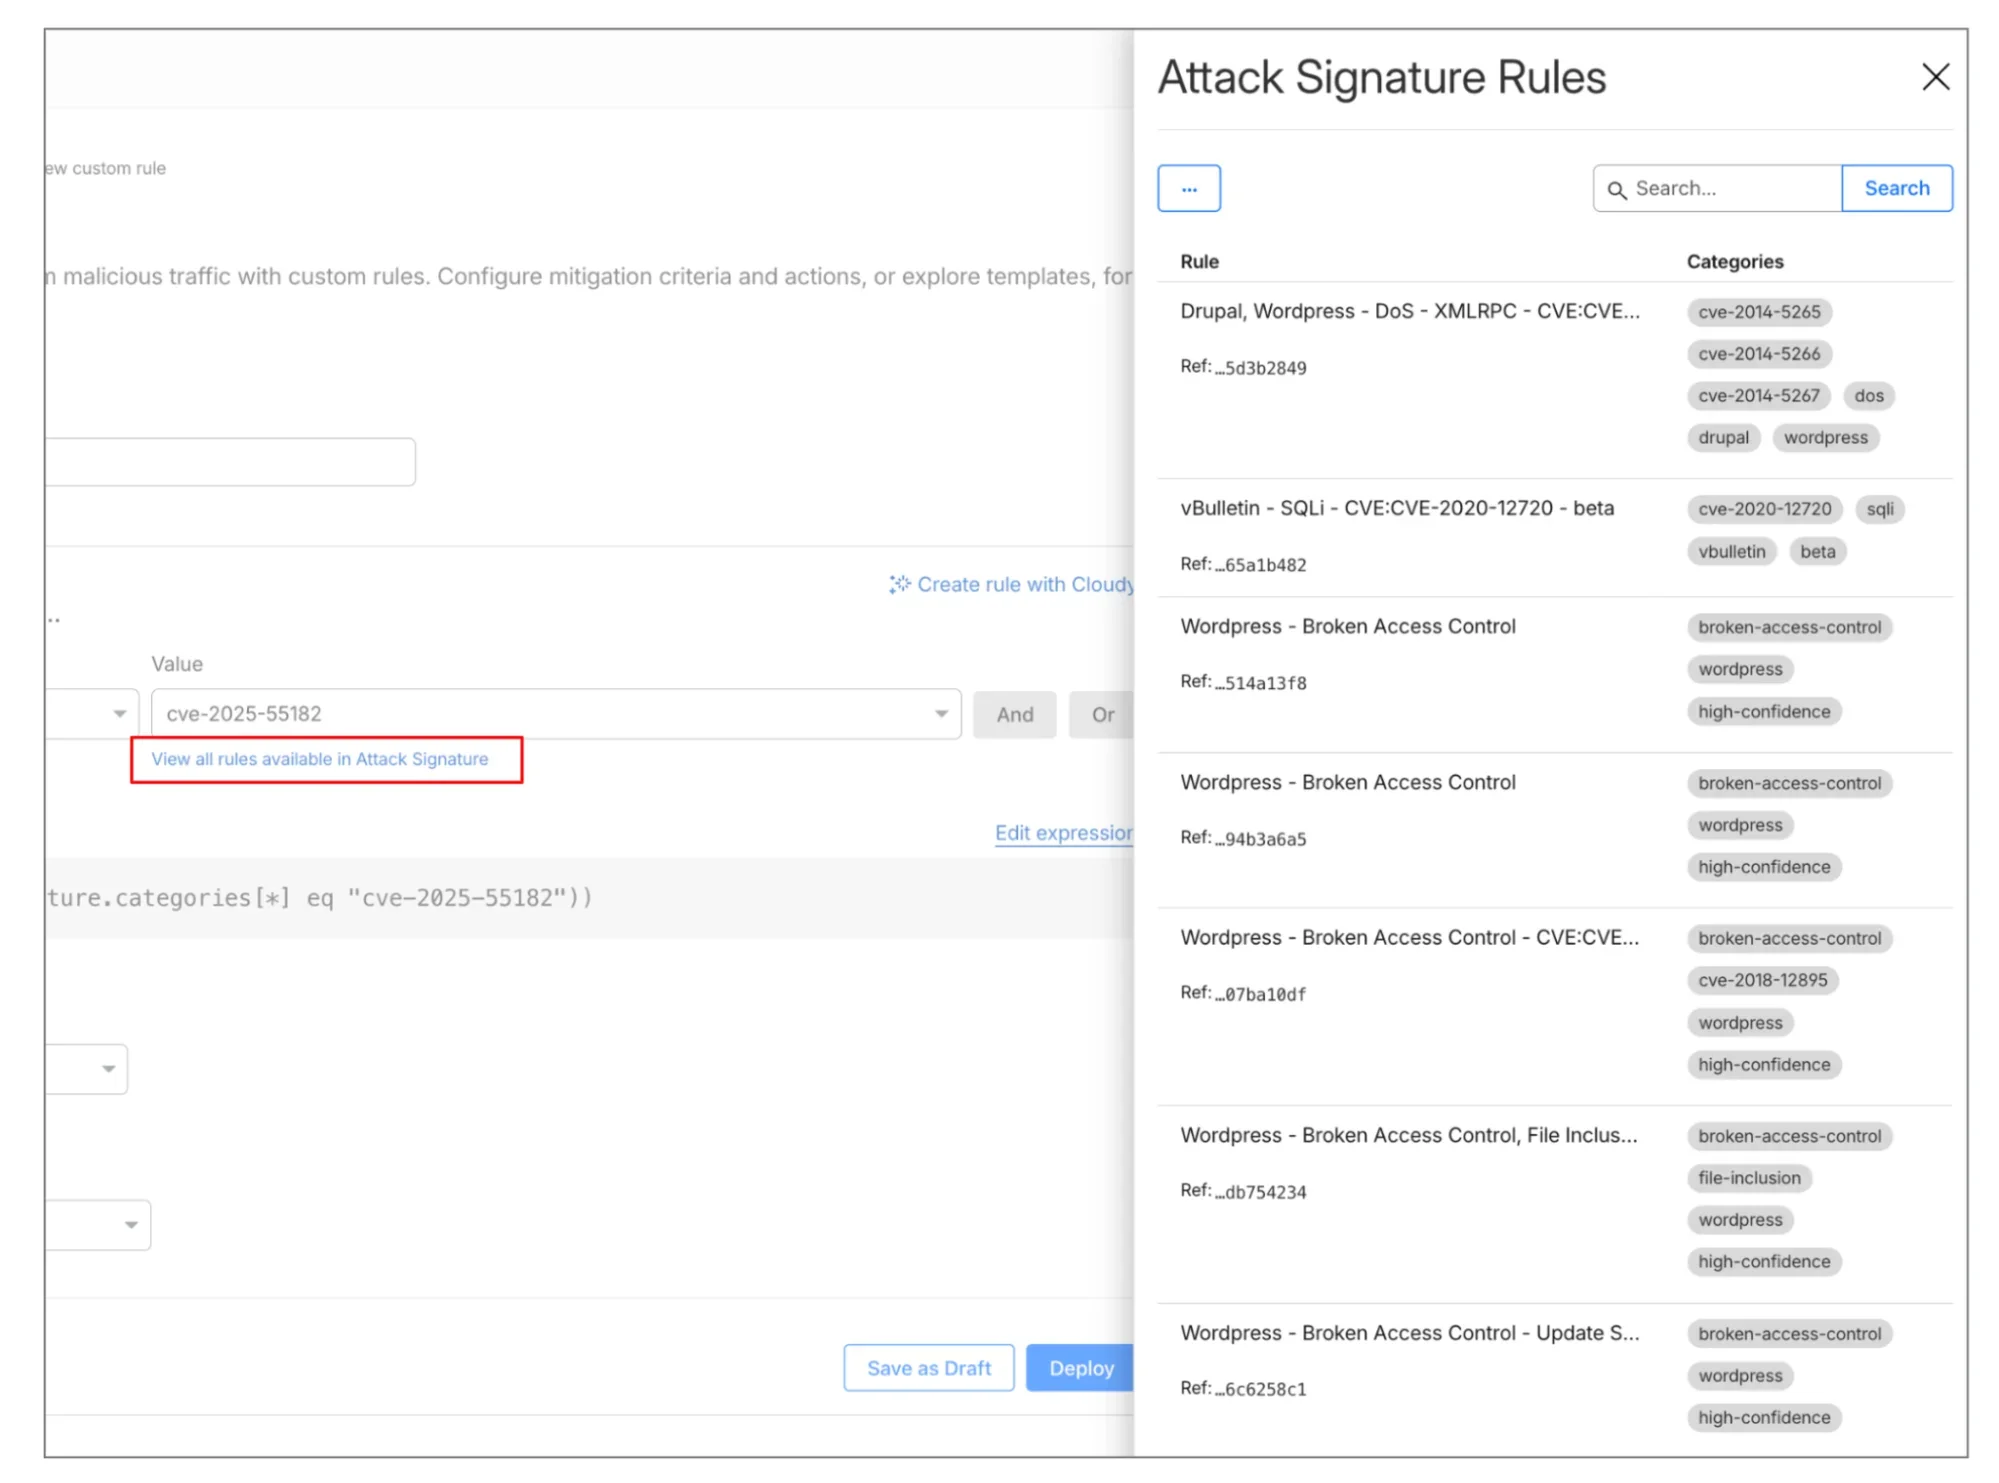Open the View all rules available in Attack Signature link
The image size is (1999, 1483).
tap(318, 759)
